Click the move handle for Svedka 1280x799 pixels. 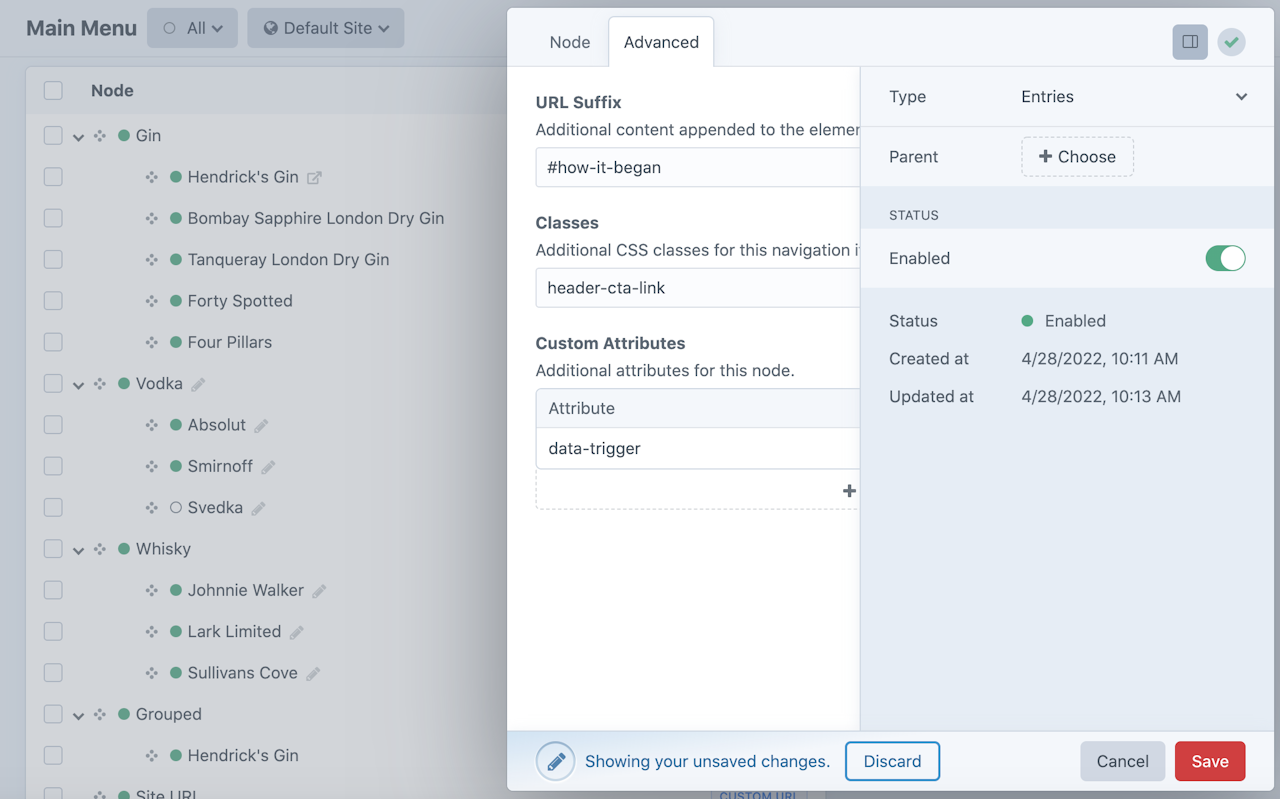[151, 508]
